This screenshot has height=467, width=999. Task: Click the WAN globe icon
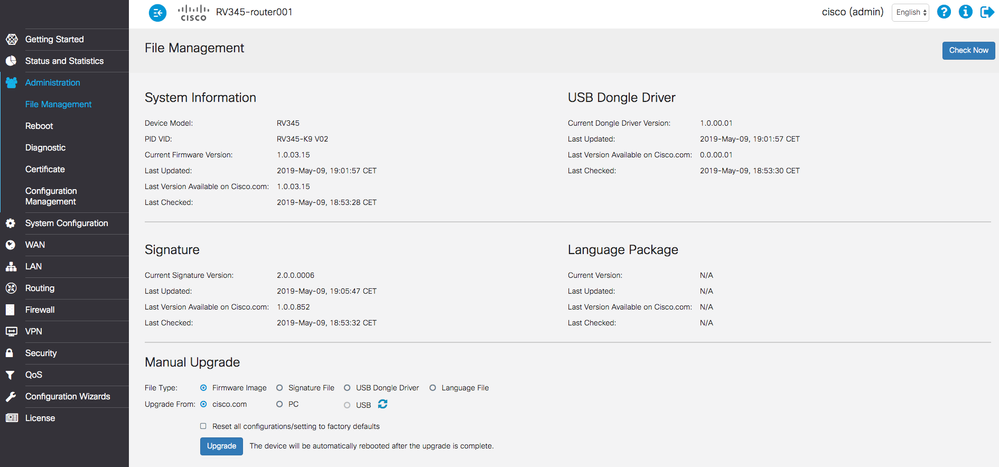[x=10, y=245]
